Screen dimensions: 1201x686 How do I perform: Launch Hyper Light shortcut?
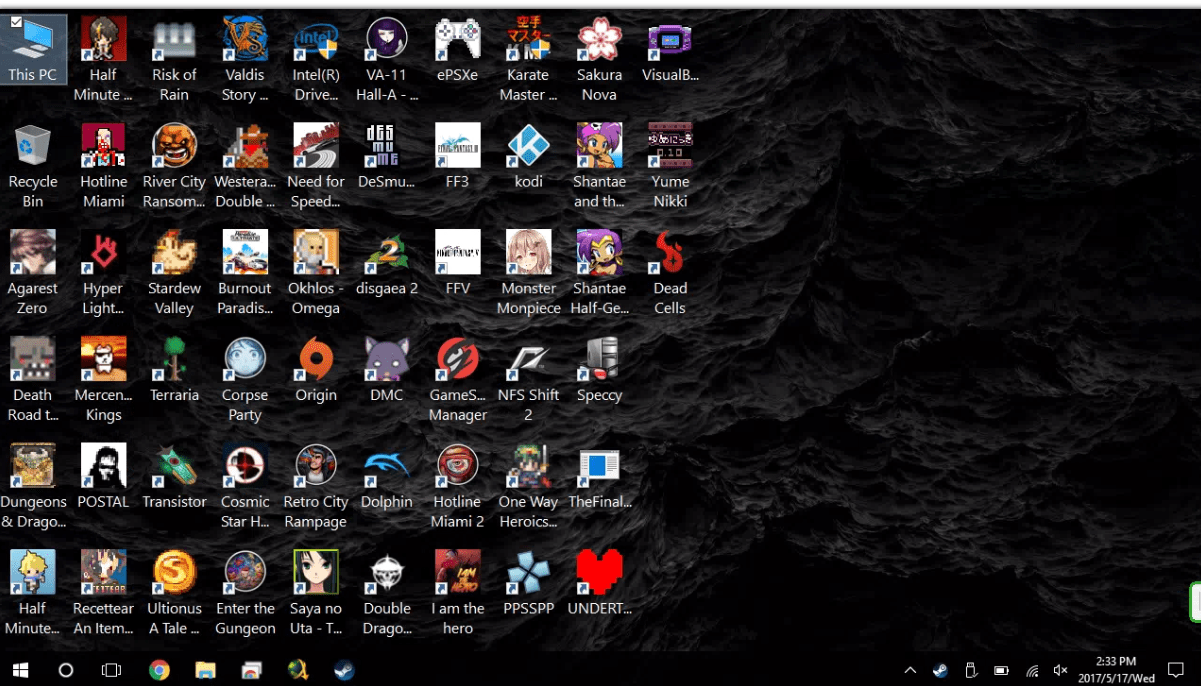[x=103, y=252]
